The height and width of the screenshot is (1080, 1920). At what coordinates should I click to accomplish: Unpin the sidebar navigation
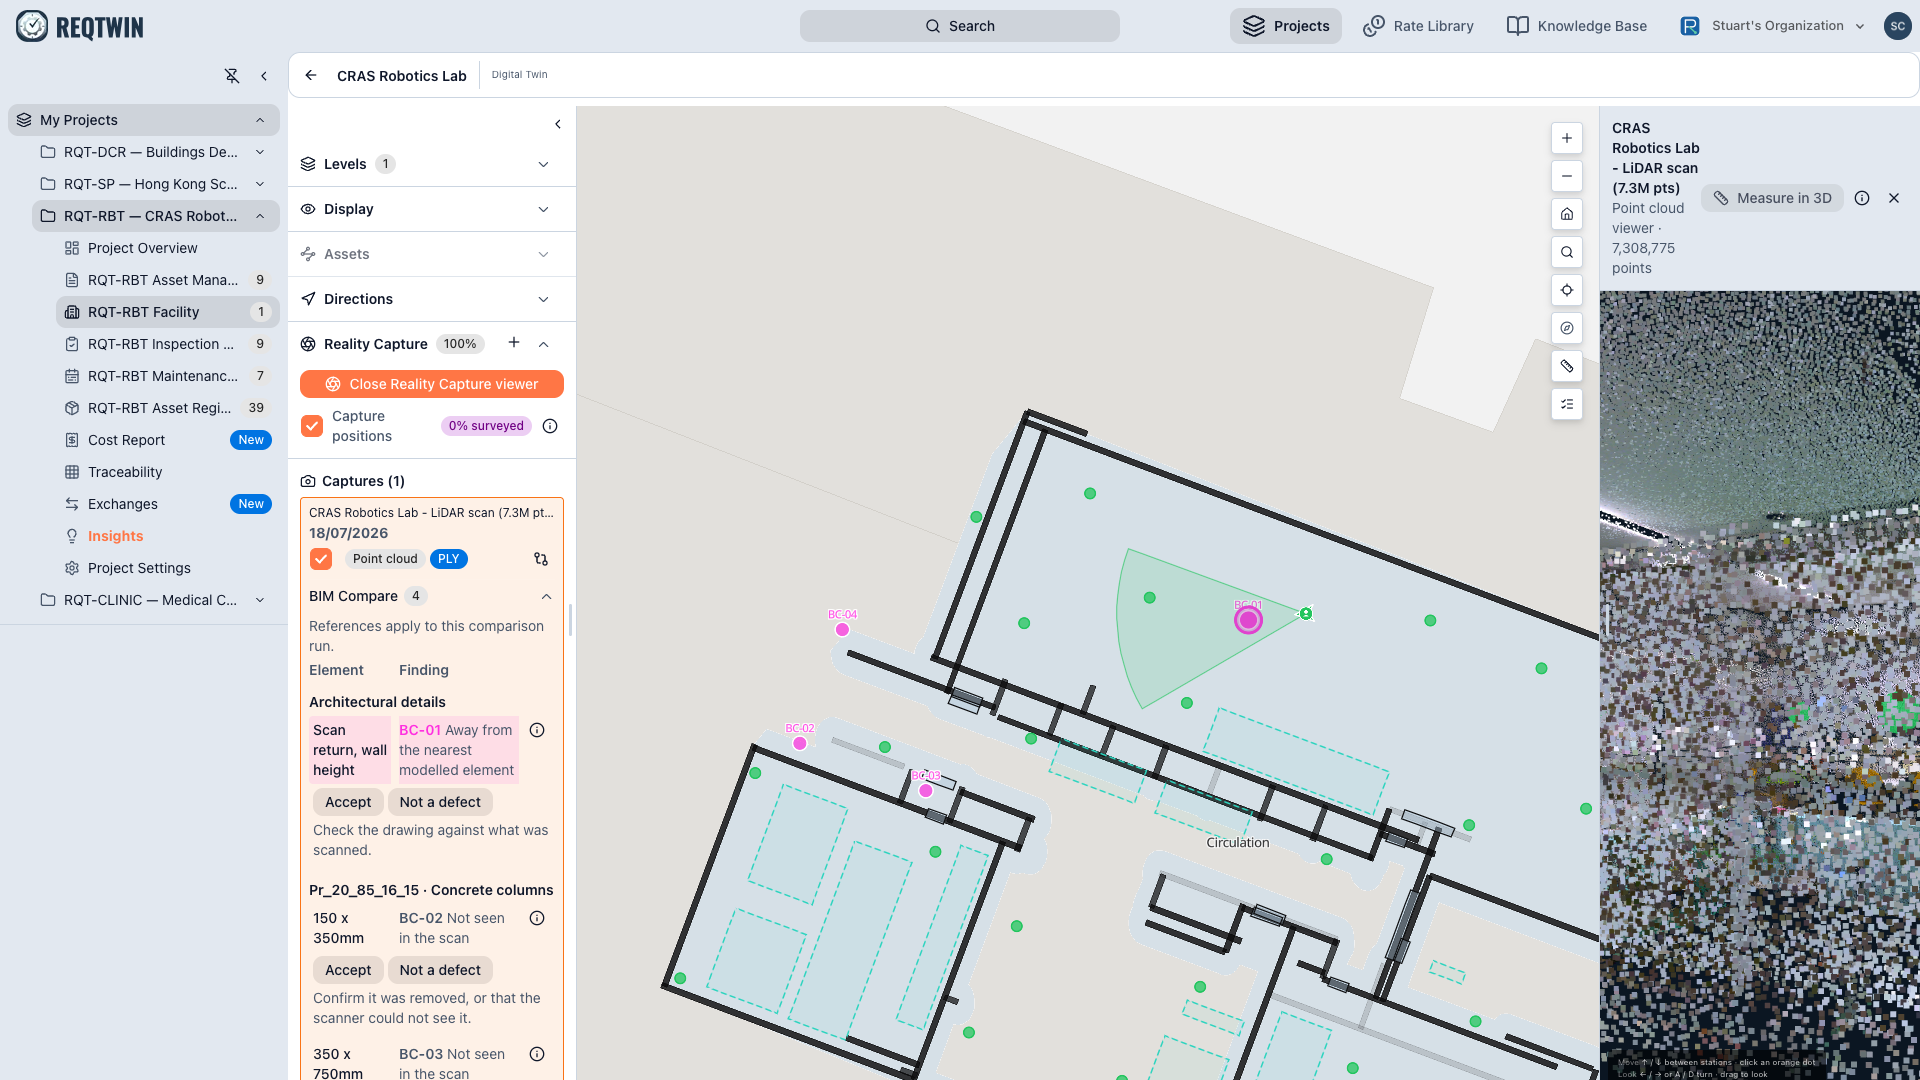pos(232,76)
